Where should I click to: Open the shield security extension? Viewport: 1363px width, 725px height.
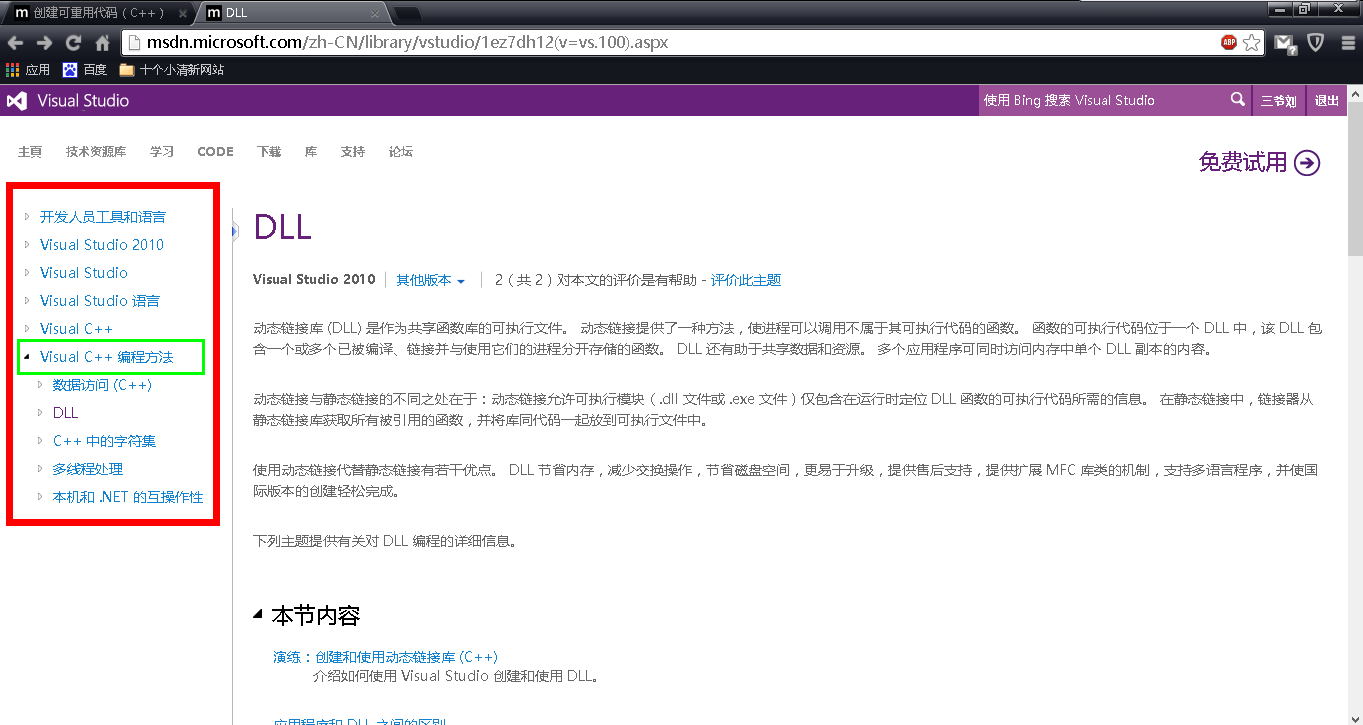point(1316,43)
